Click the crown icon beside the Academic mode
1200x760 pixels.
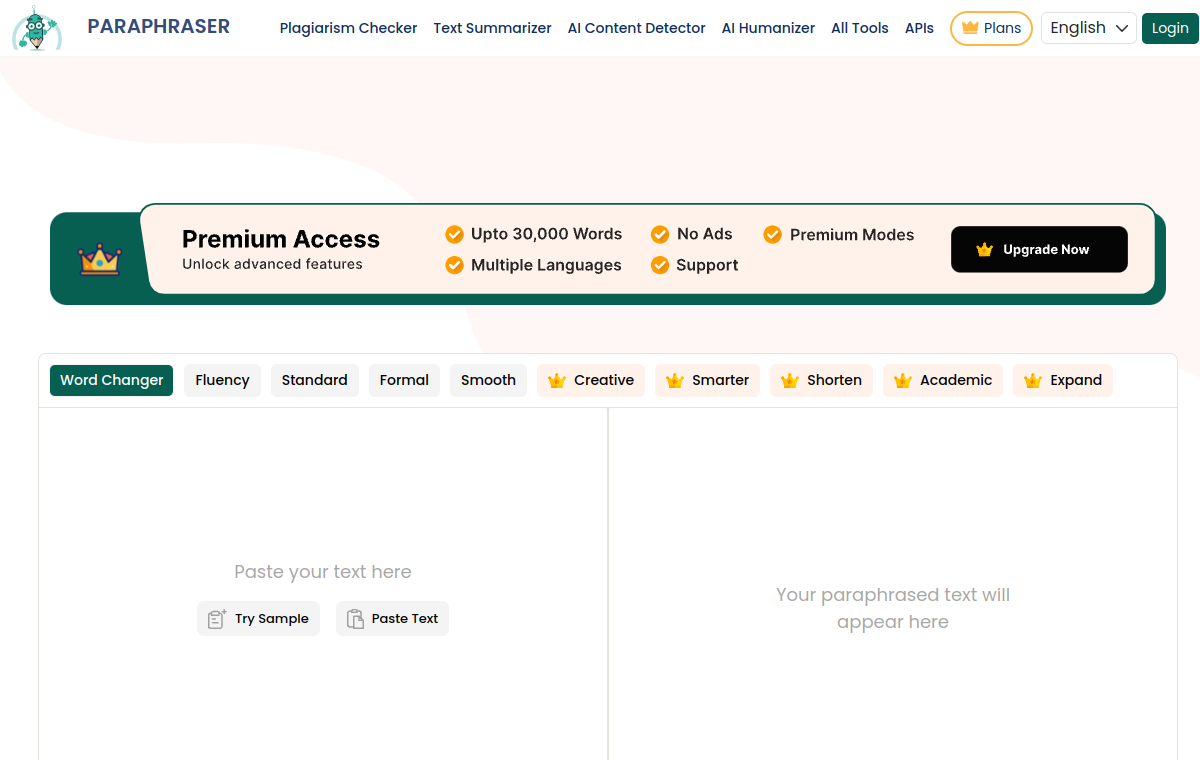click(x=903, y=380)
